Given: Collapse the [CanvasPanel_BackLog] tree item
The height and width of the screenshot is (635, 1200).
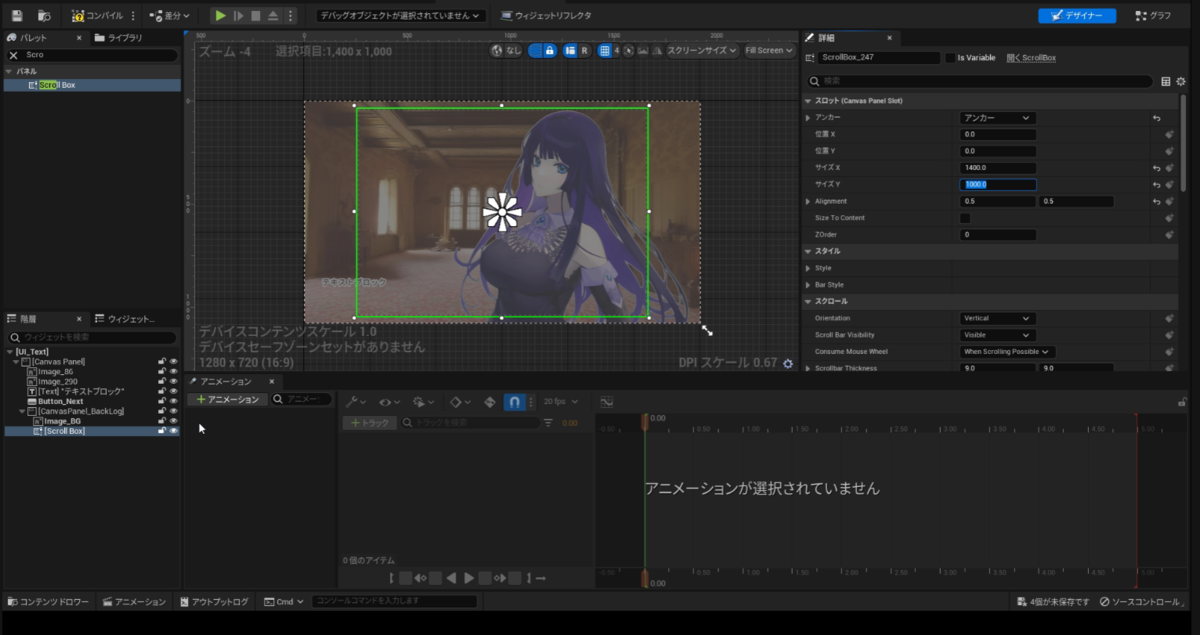Looking at the screenshot, I should tap(22, 411).
